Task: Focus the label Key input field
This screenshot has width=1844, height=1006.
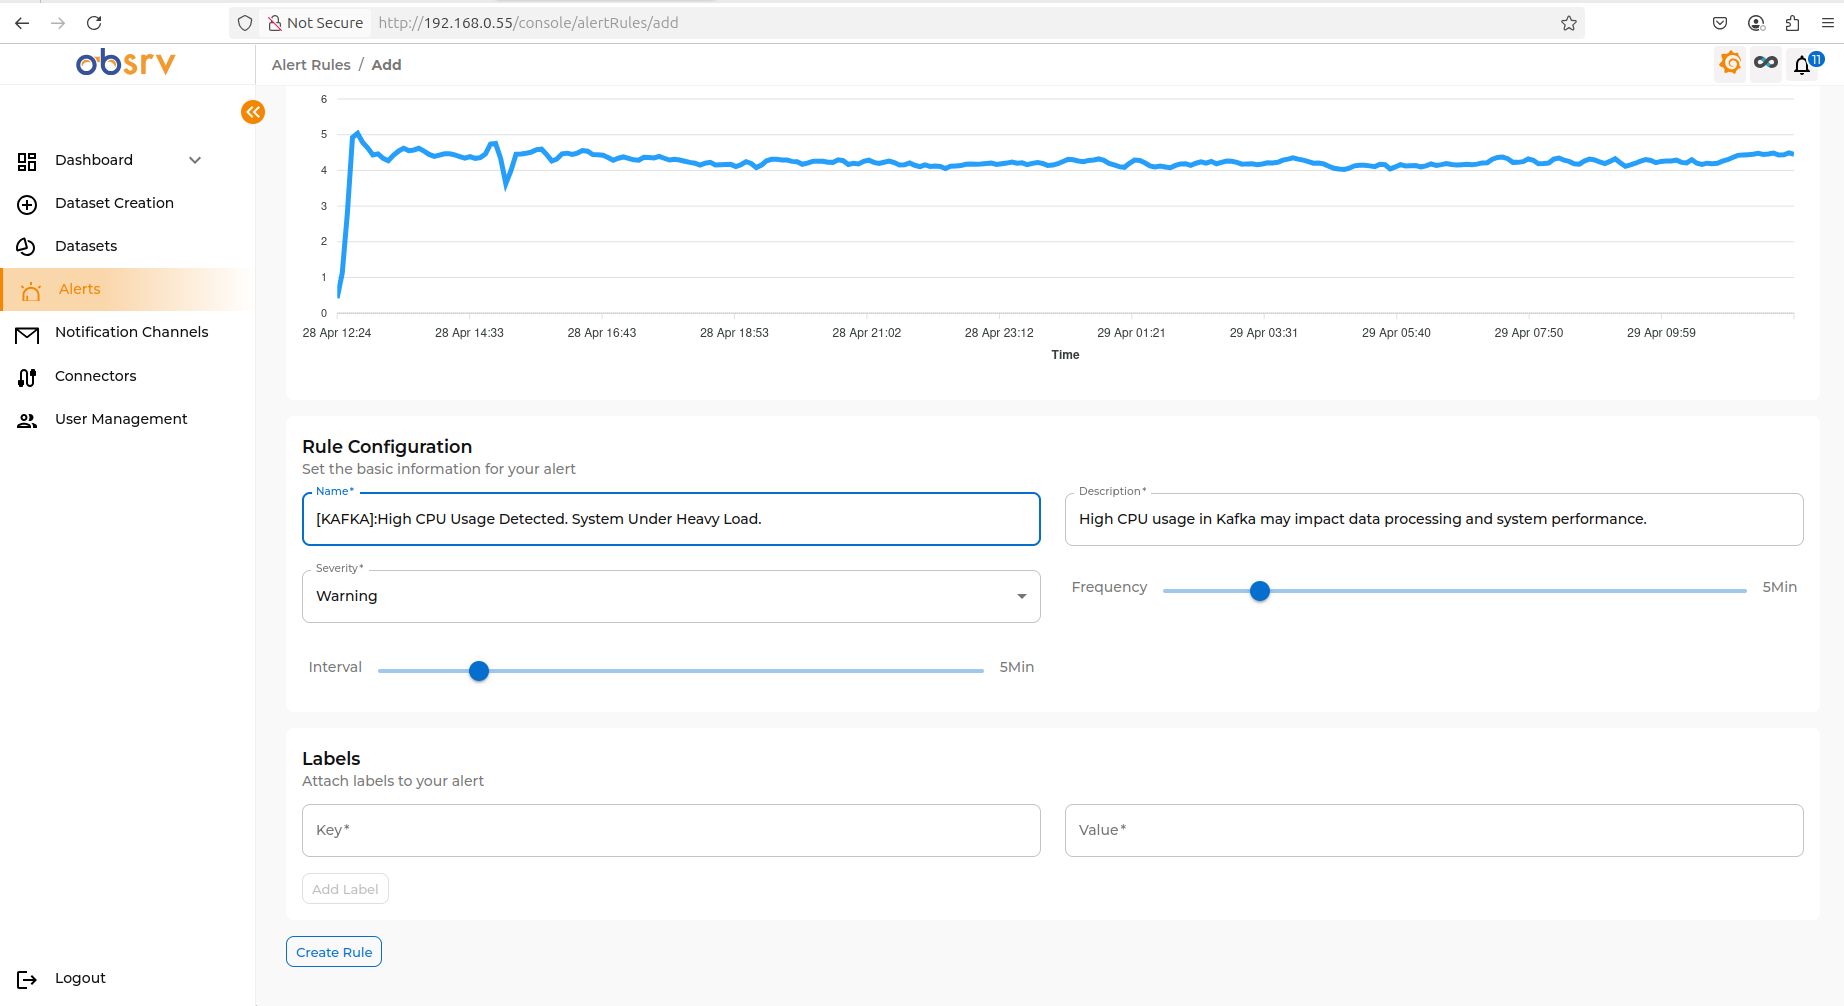Action: pos(671,830)
